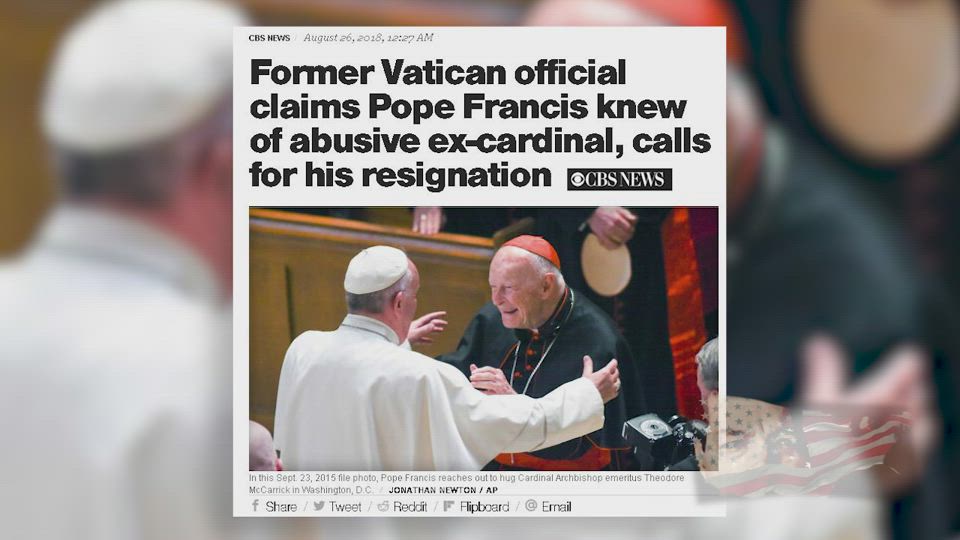
Task: Choose the Flipboard text label
Action: point(484,506)
